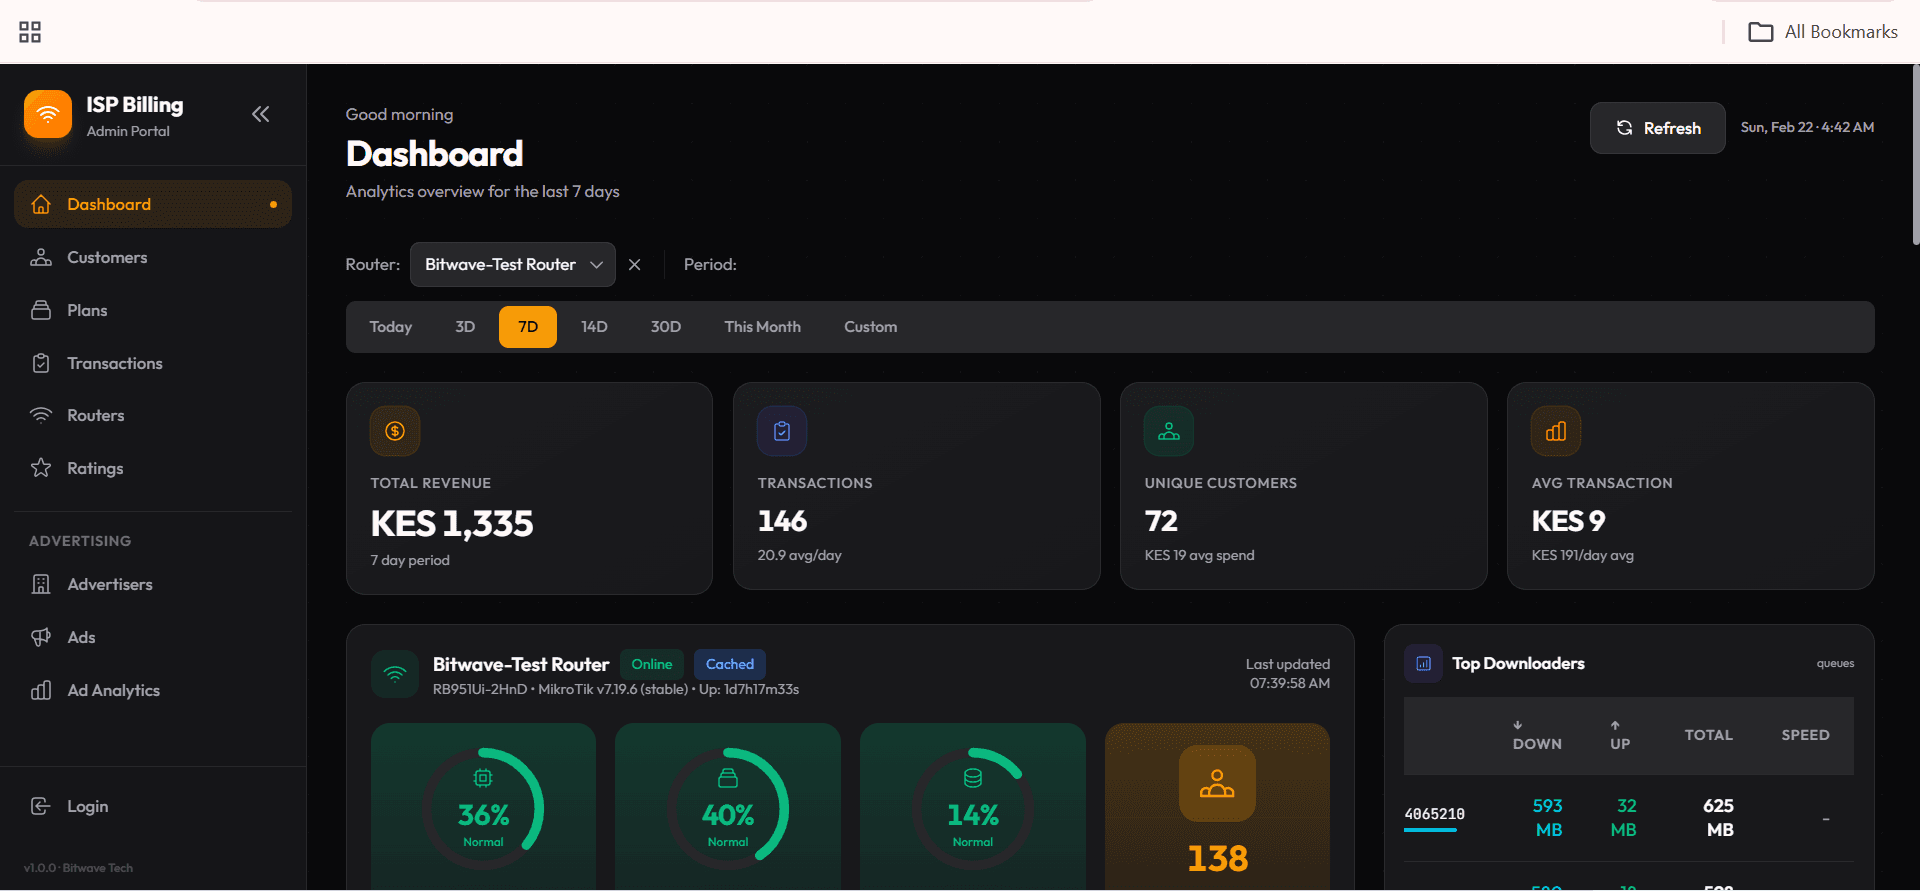Click the UP column header
The image size is (1920, 891).
point(1620,735)
